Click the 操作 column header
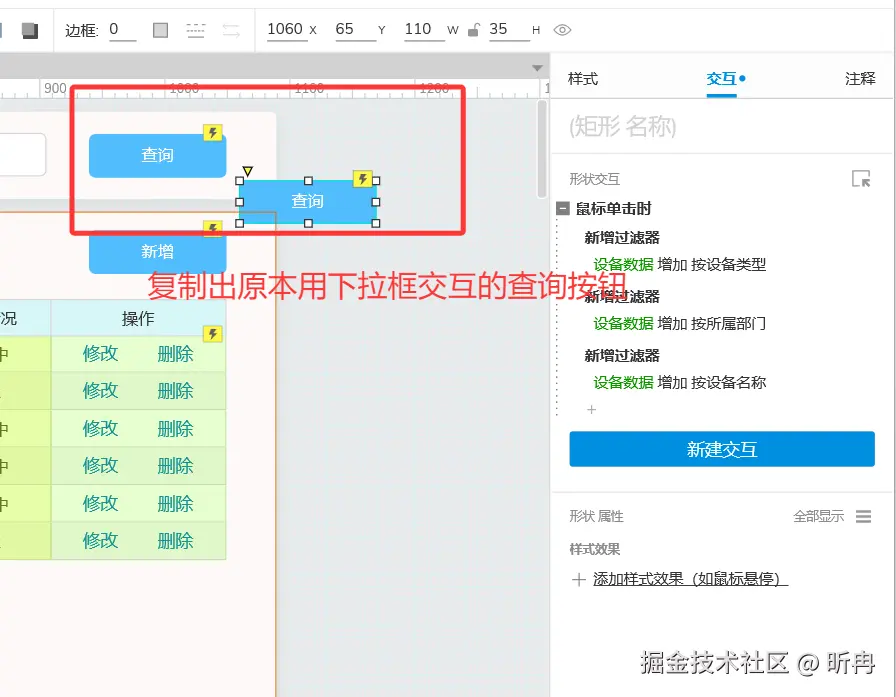This screenshot has height=697, width=896. pyautogui.click(x=138, y=318)
